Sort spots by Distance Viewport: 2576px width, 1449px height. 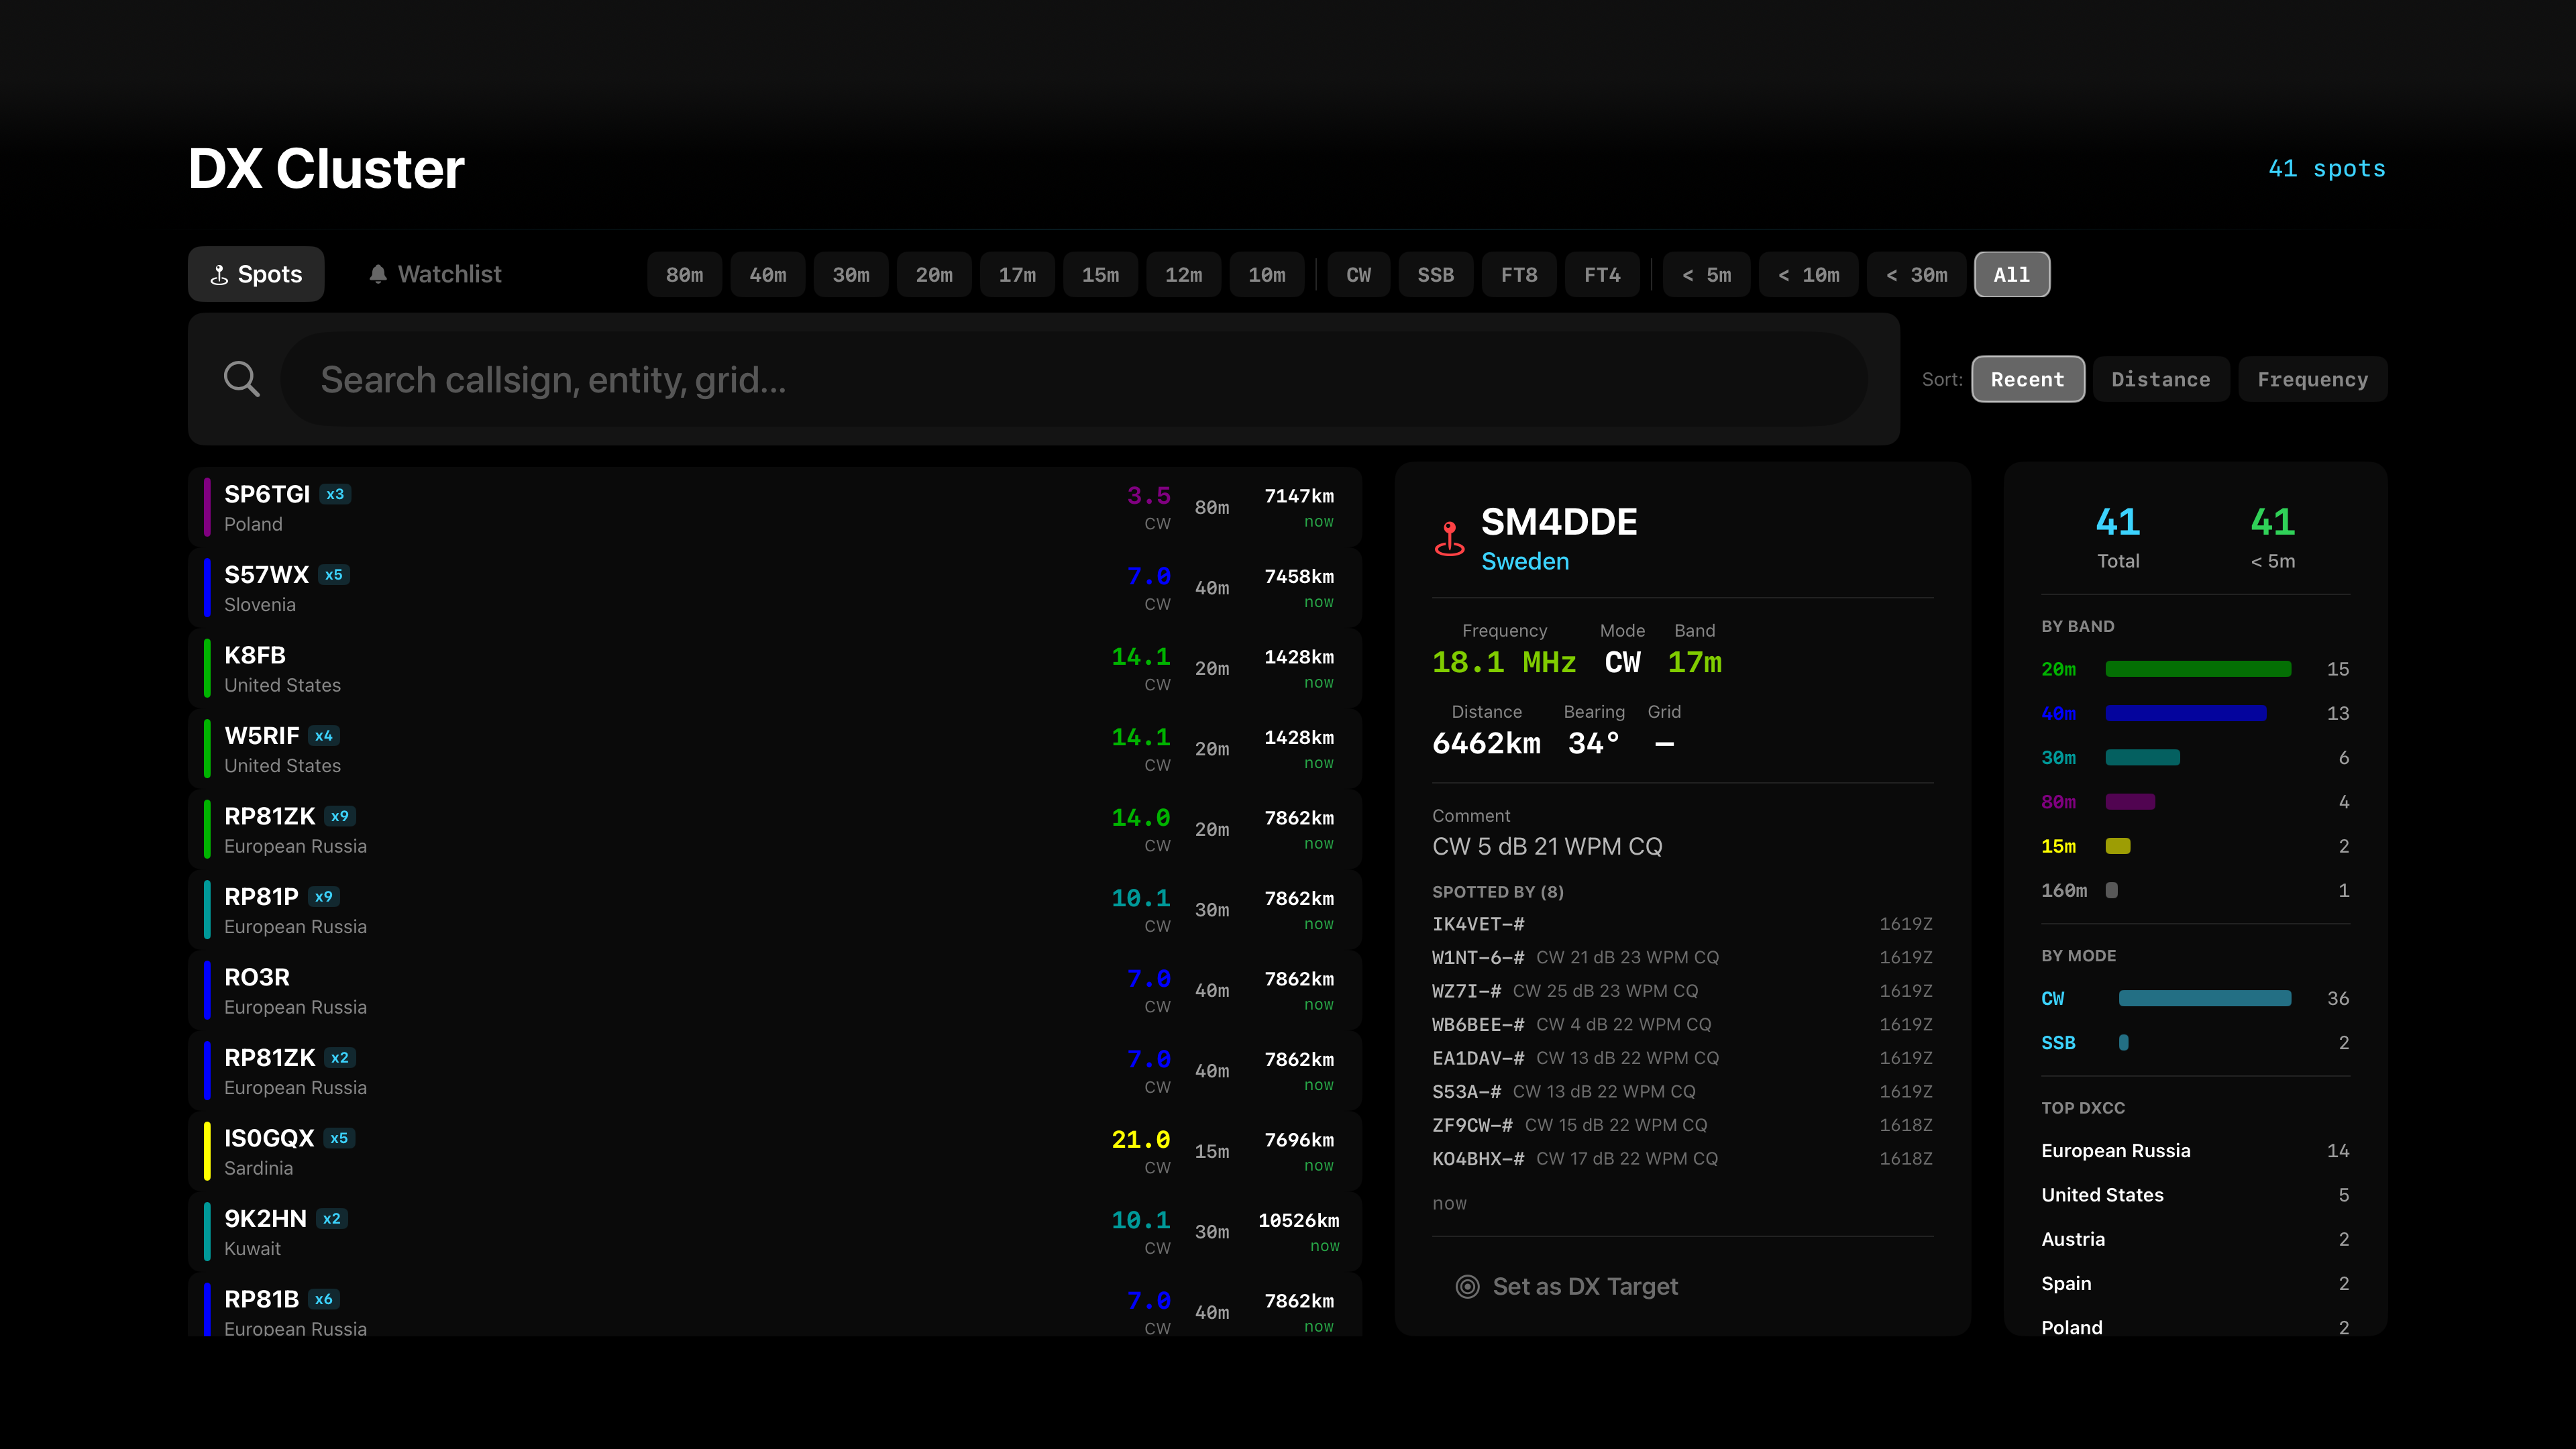[x=2161, y=379]
